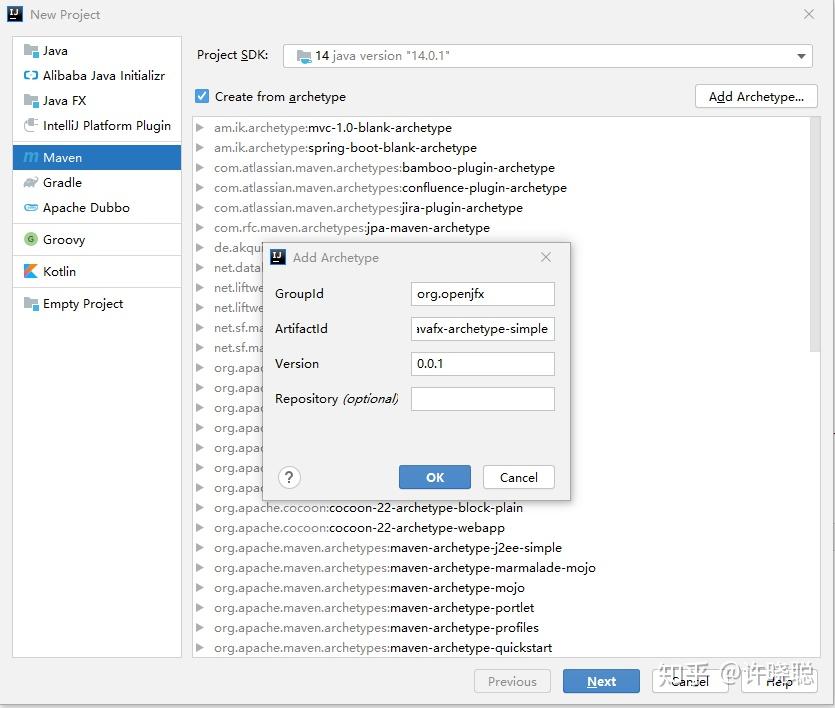Select Alibaba Java Initializr project type

(x=96, y=76)
